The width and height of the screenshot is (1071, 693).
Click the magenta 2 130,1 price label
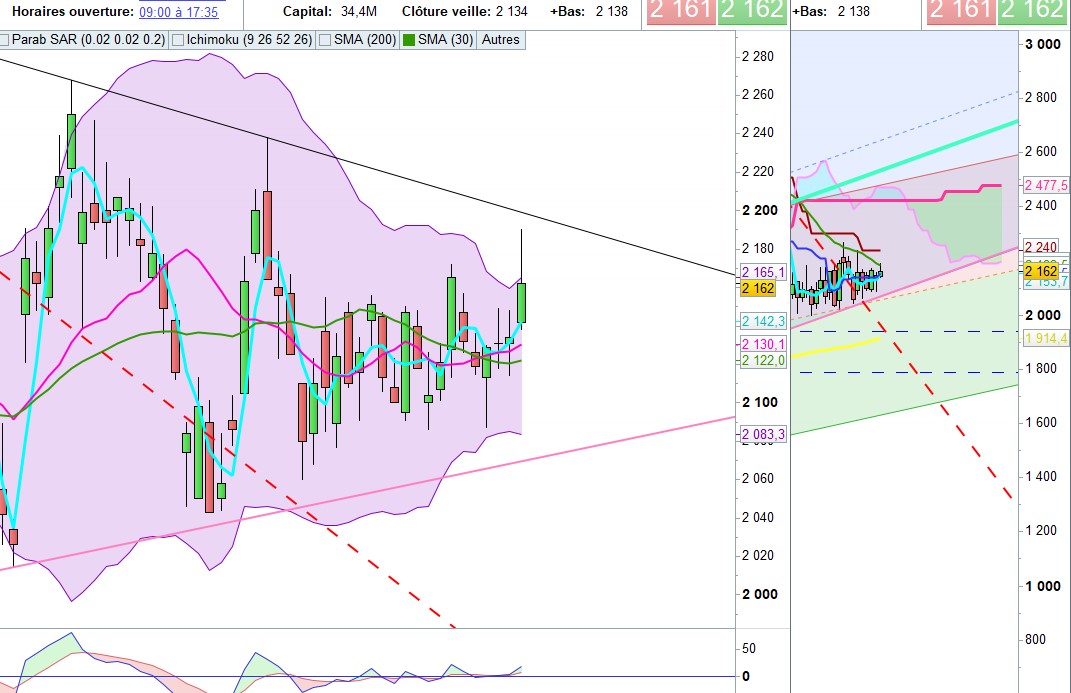click(x=762, y=344)
